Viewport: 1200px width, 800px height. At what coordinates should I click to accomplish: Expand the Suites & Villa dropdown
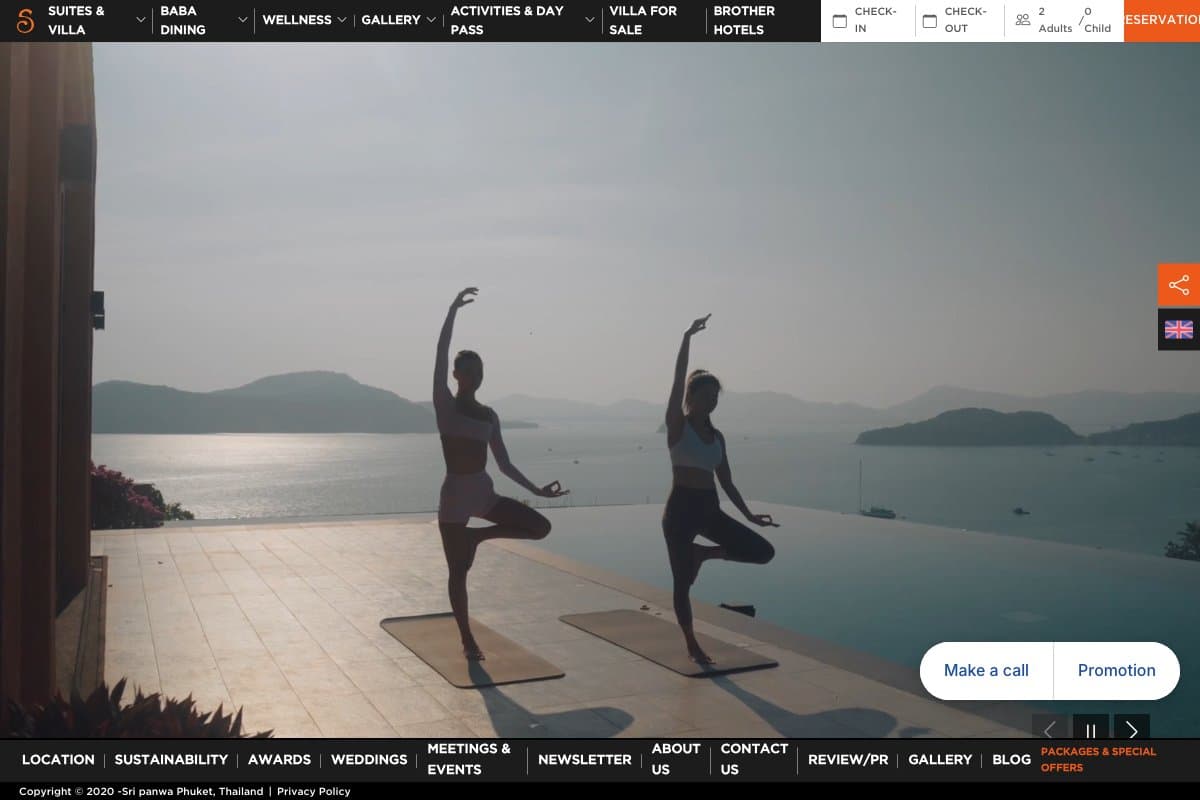140,20
